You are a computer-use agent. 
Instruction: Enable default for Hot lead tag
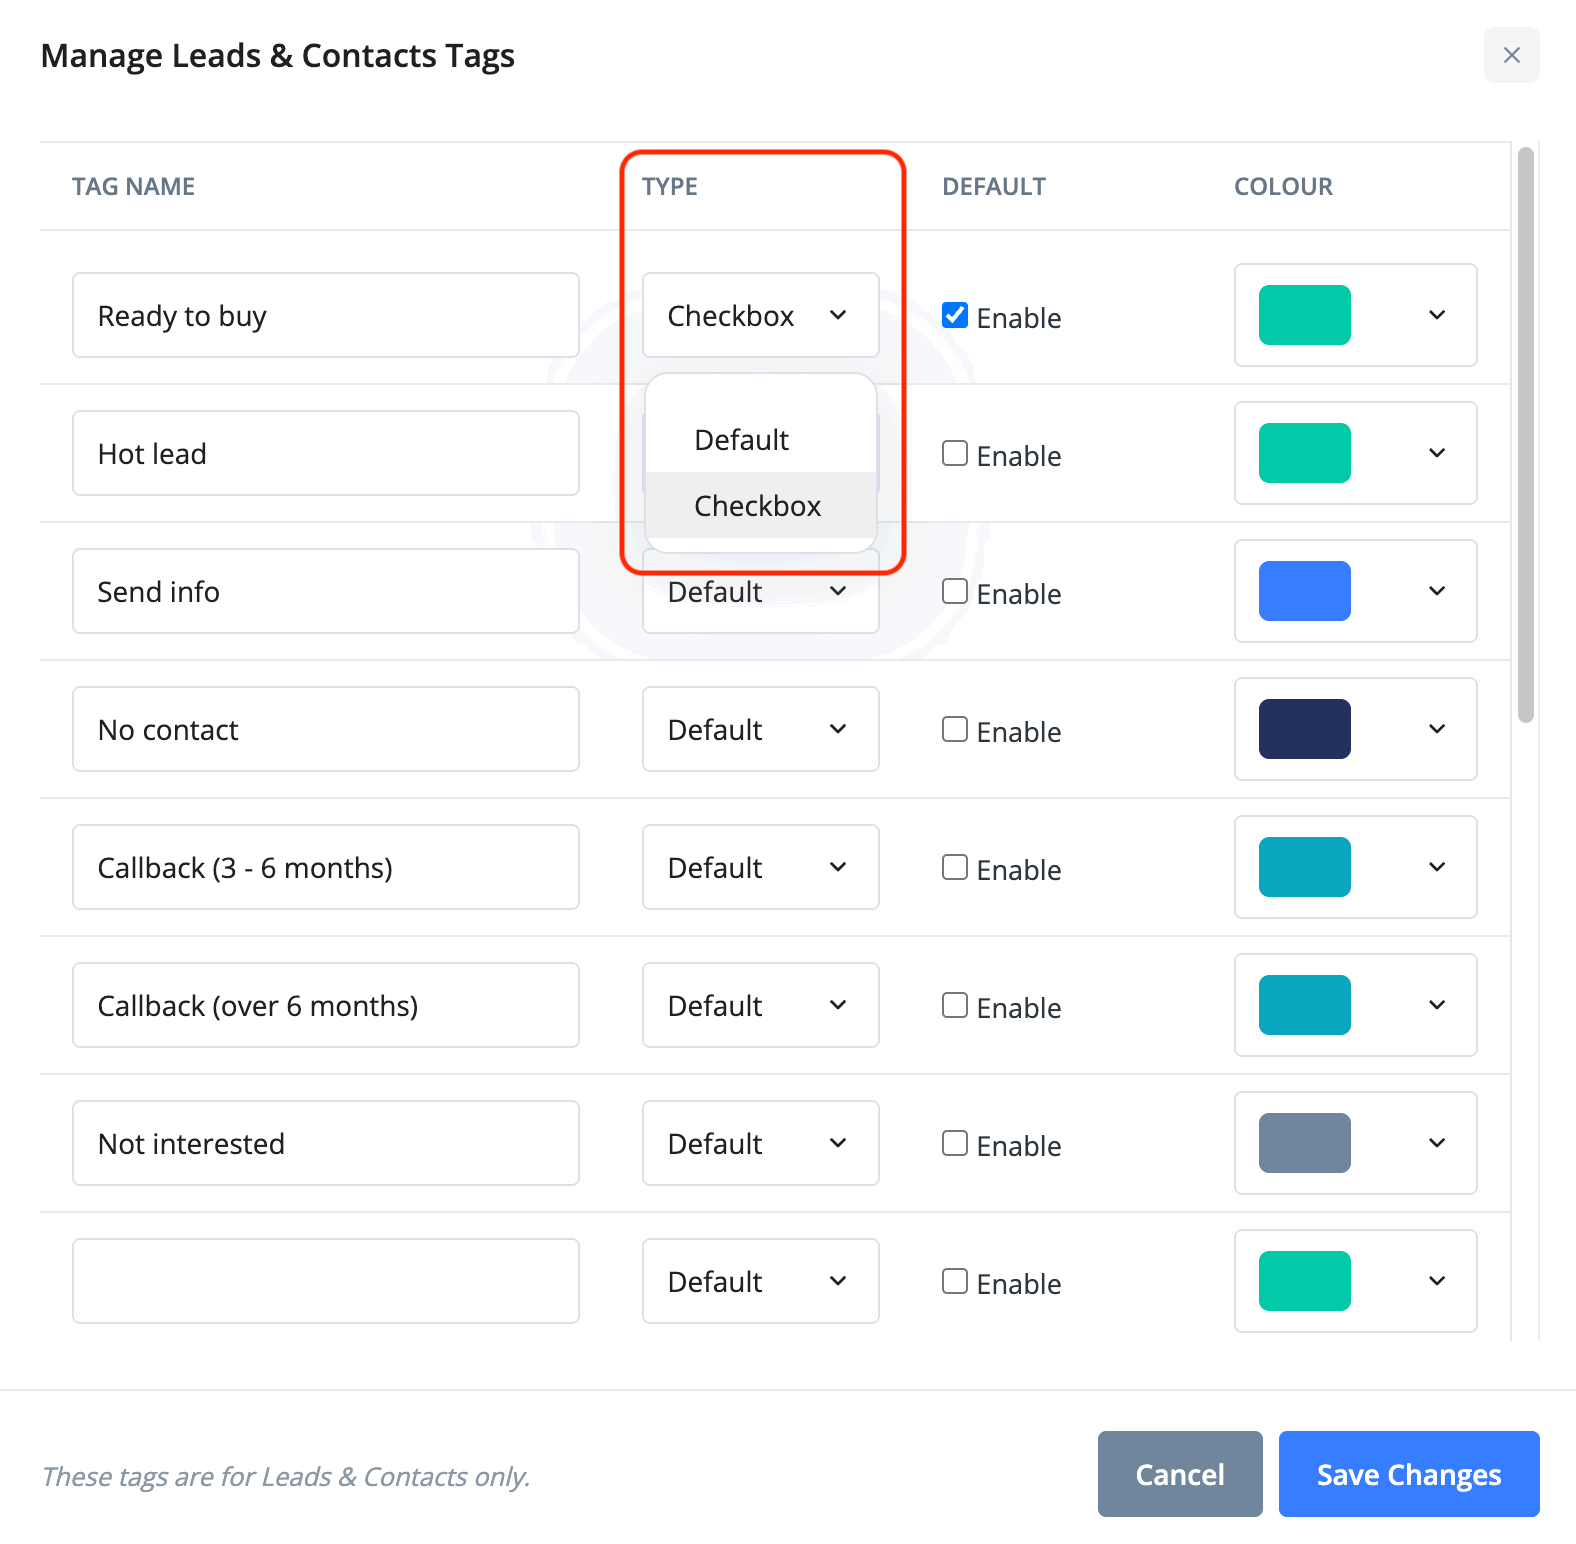(955, 454)
